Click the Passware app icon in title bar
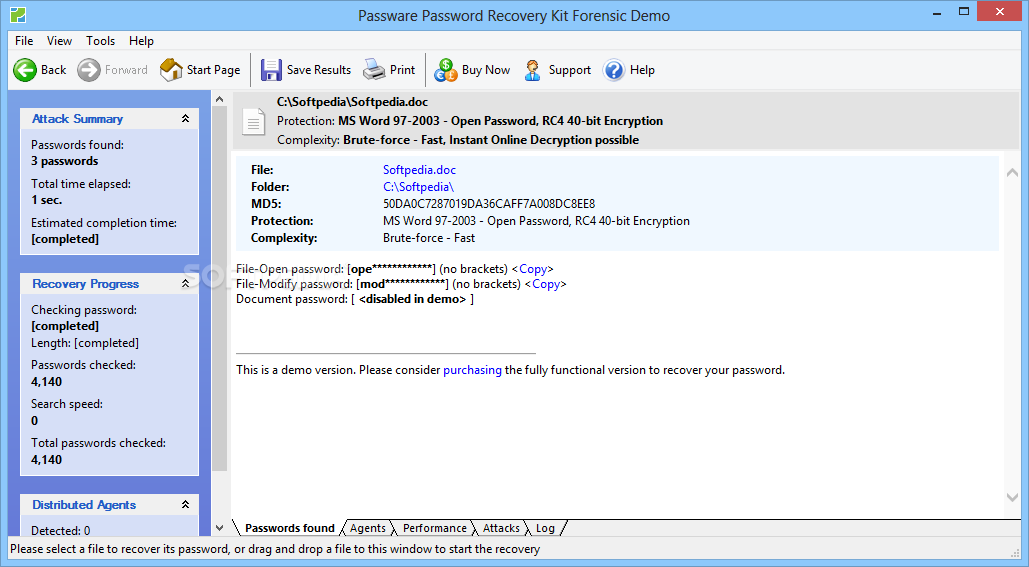The width and height of the screenshot is (1029, 567). (18, 14)
